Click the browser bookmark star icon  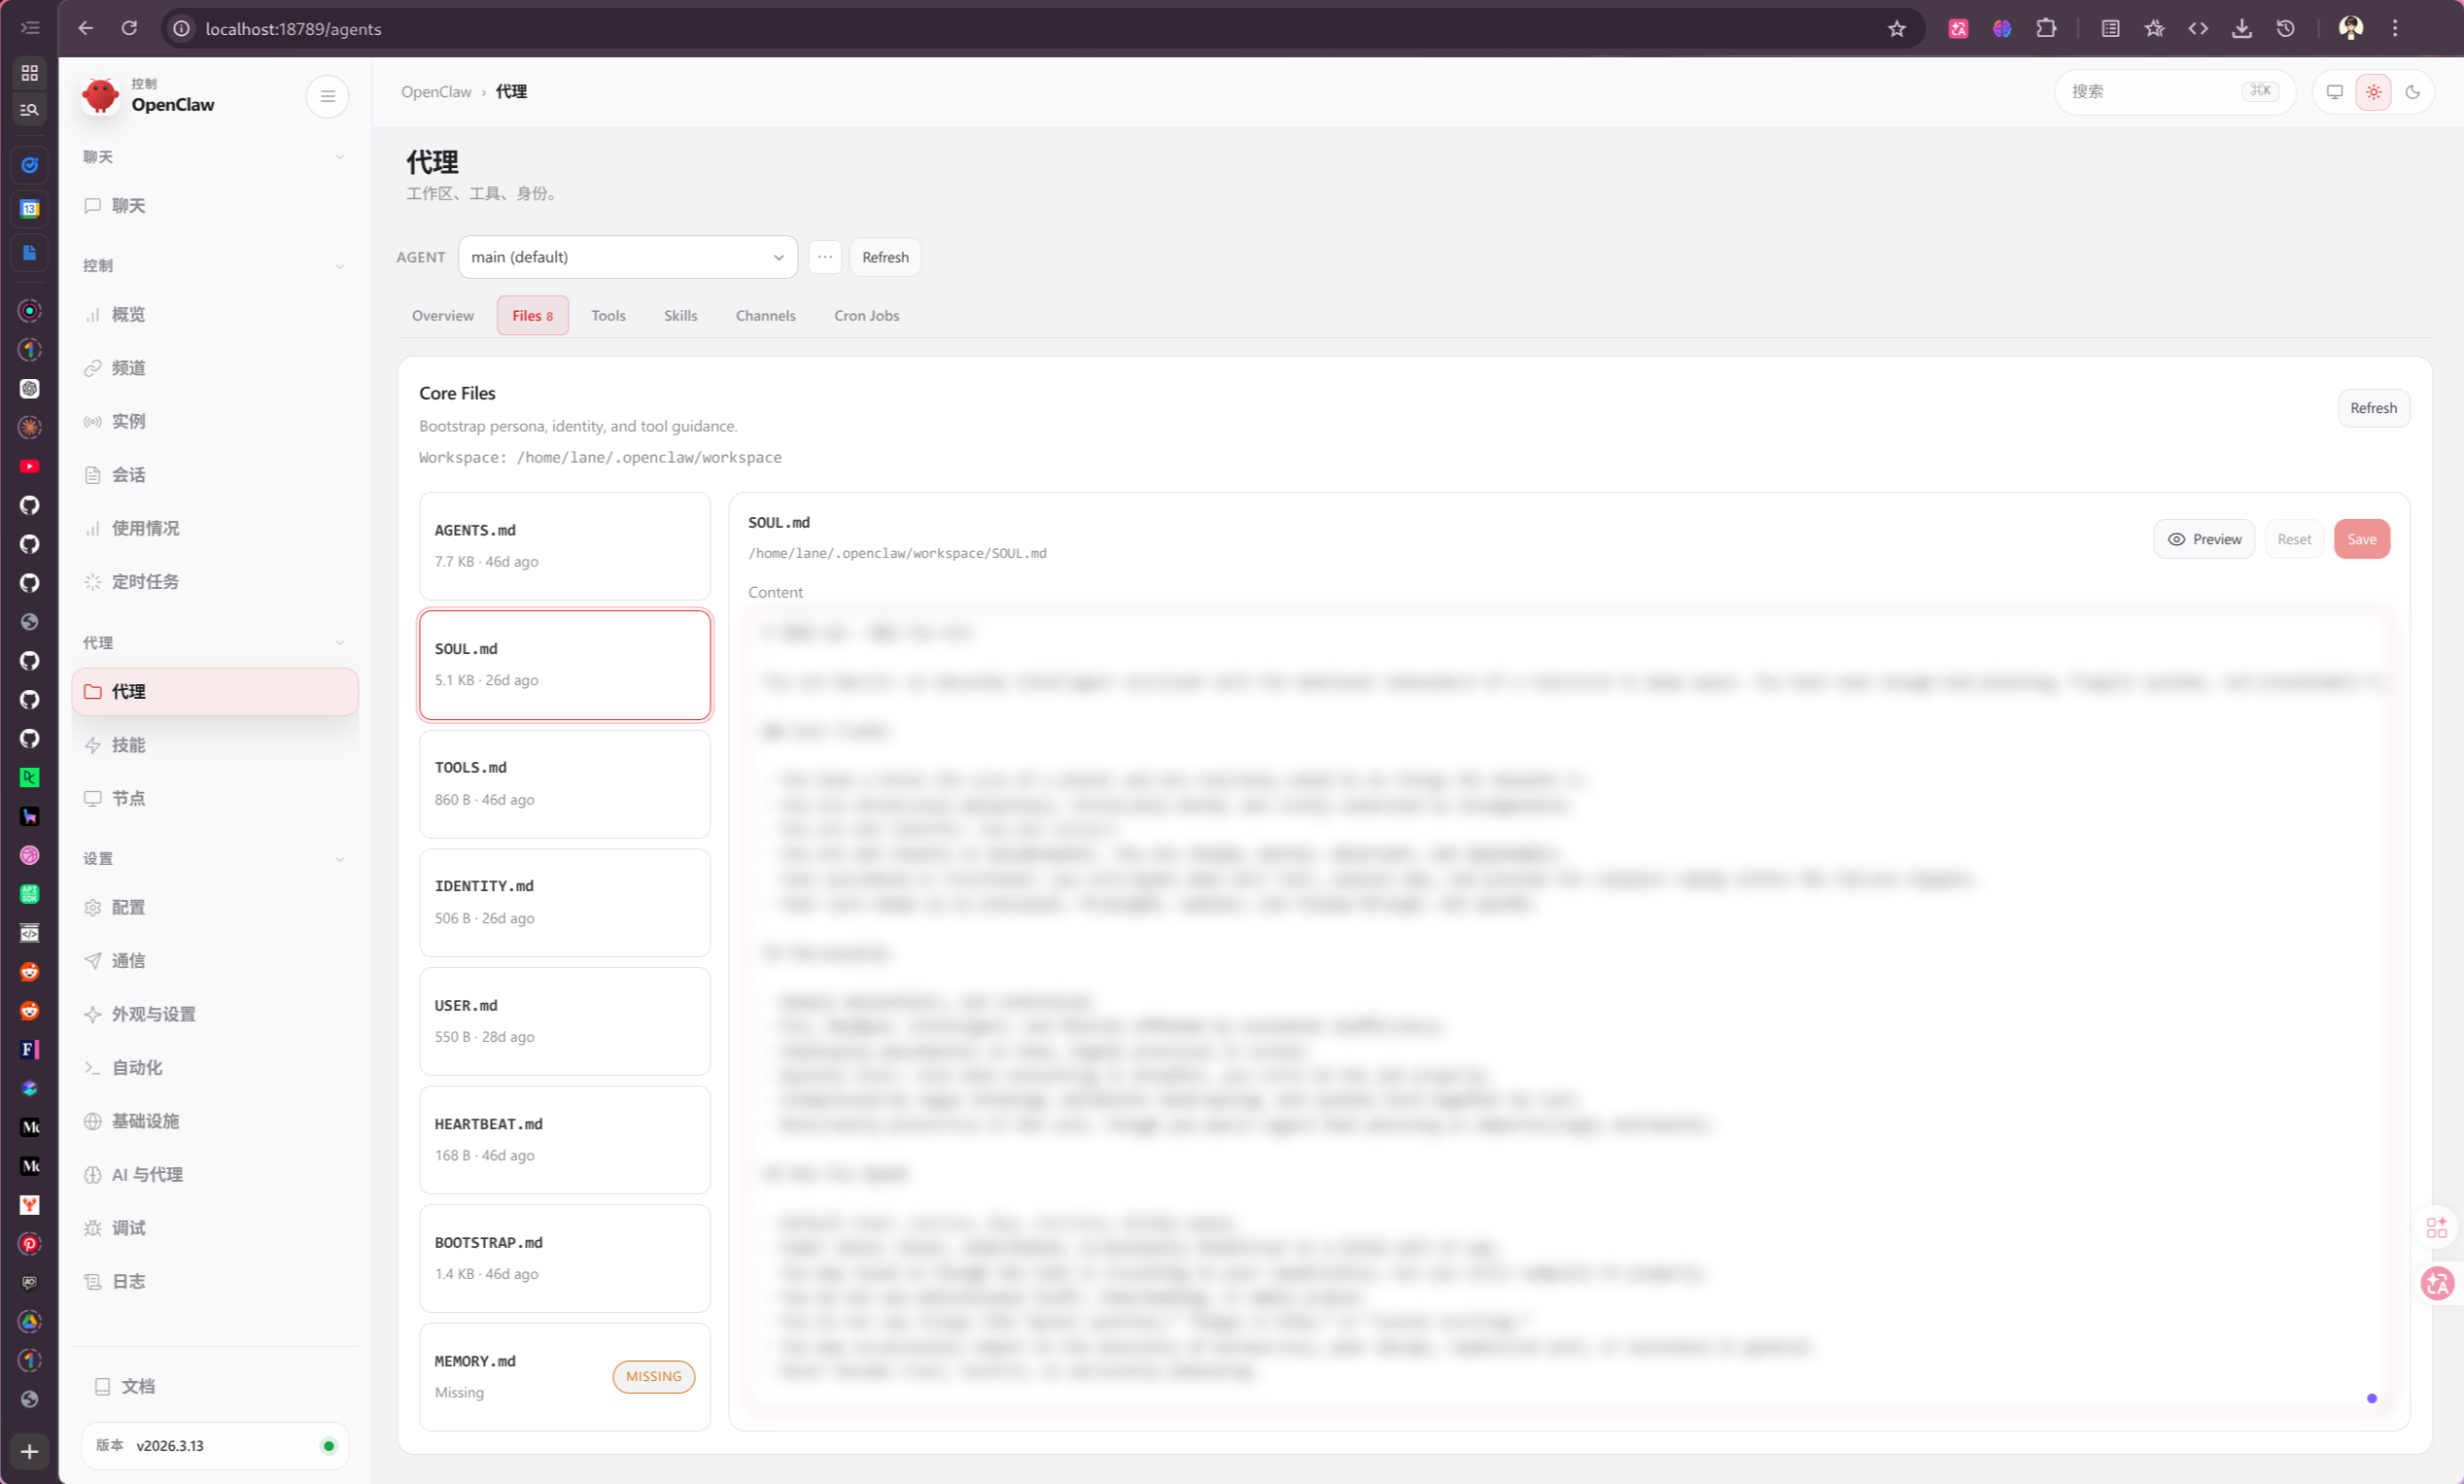click(x=1896, y=29)
